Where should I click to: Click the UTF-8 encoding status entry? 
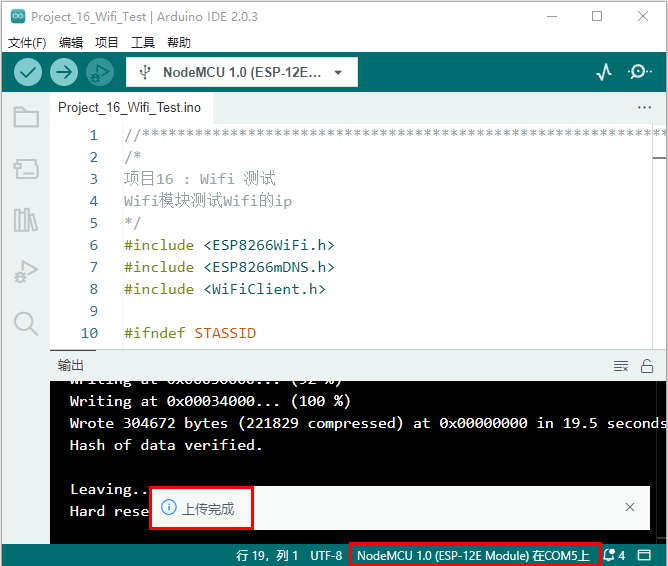pyautogui.click(x=326, y=555)
